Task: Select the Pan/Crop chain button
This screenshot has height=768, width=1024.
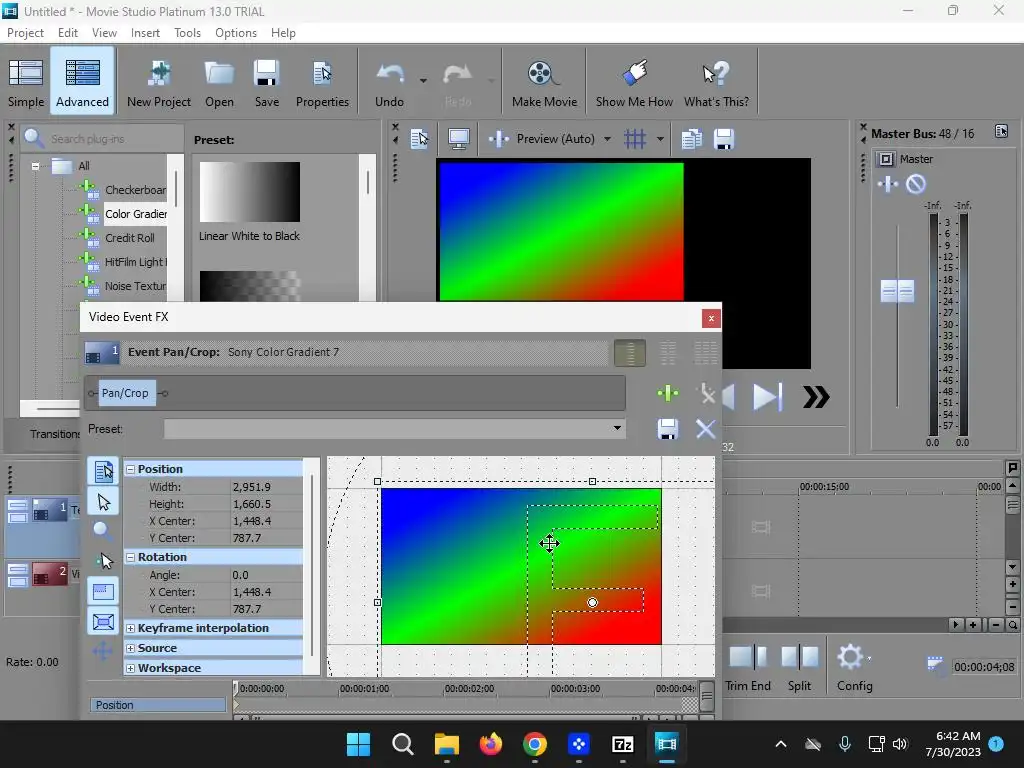Action: [x=125, y=393]
